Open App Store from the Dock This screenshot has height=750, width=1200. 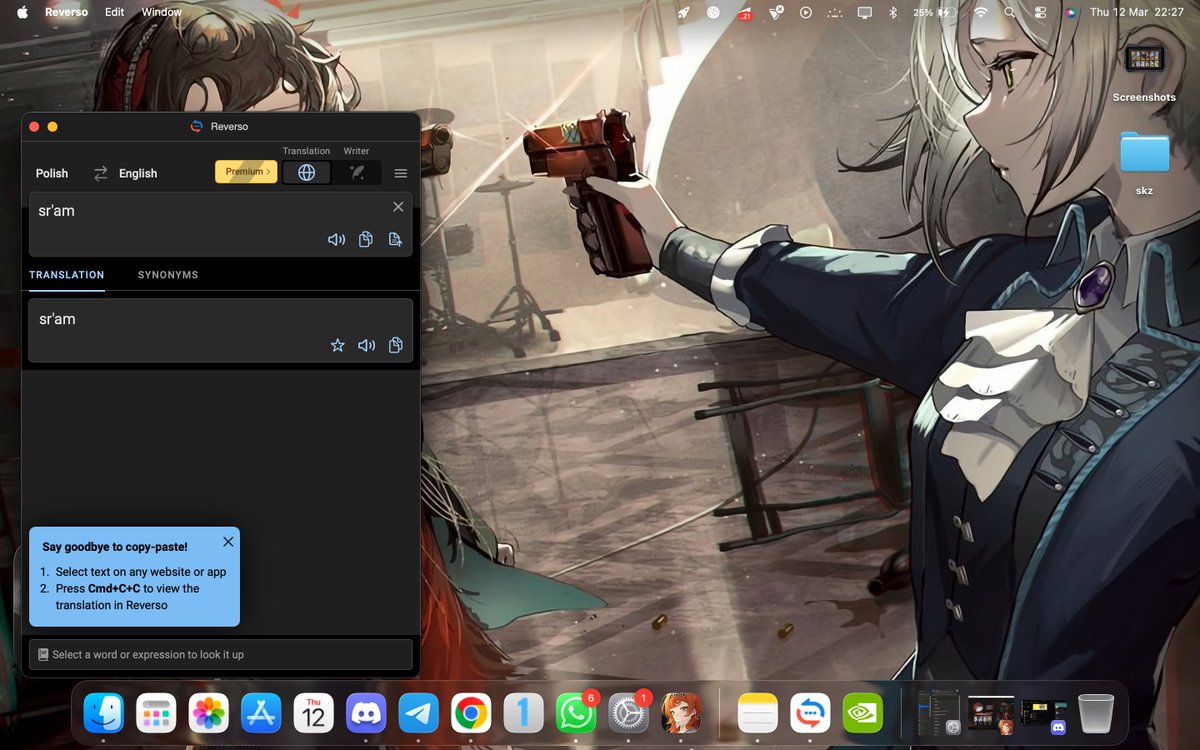pyautogui.click(x=261, y=713)
